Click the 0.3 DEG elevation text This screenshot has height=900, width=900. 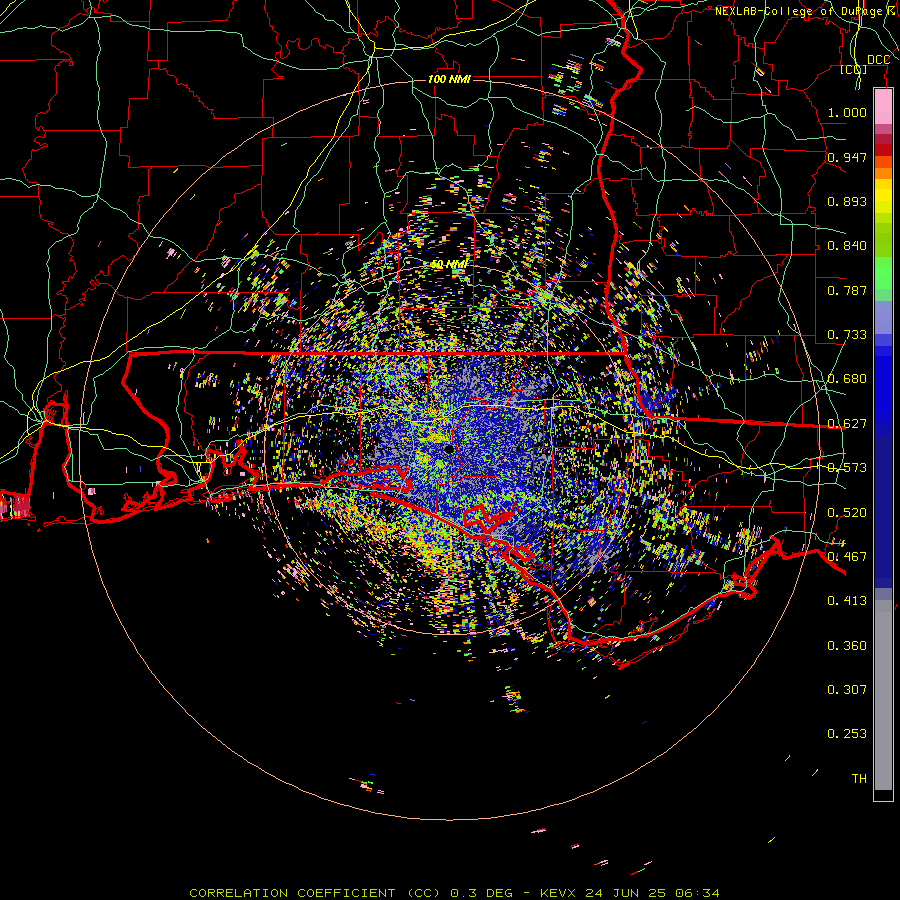pos(482,893)
